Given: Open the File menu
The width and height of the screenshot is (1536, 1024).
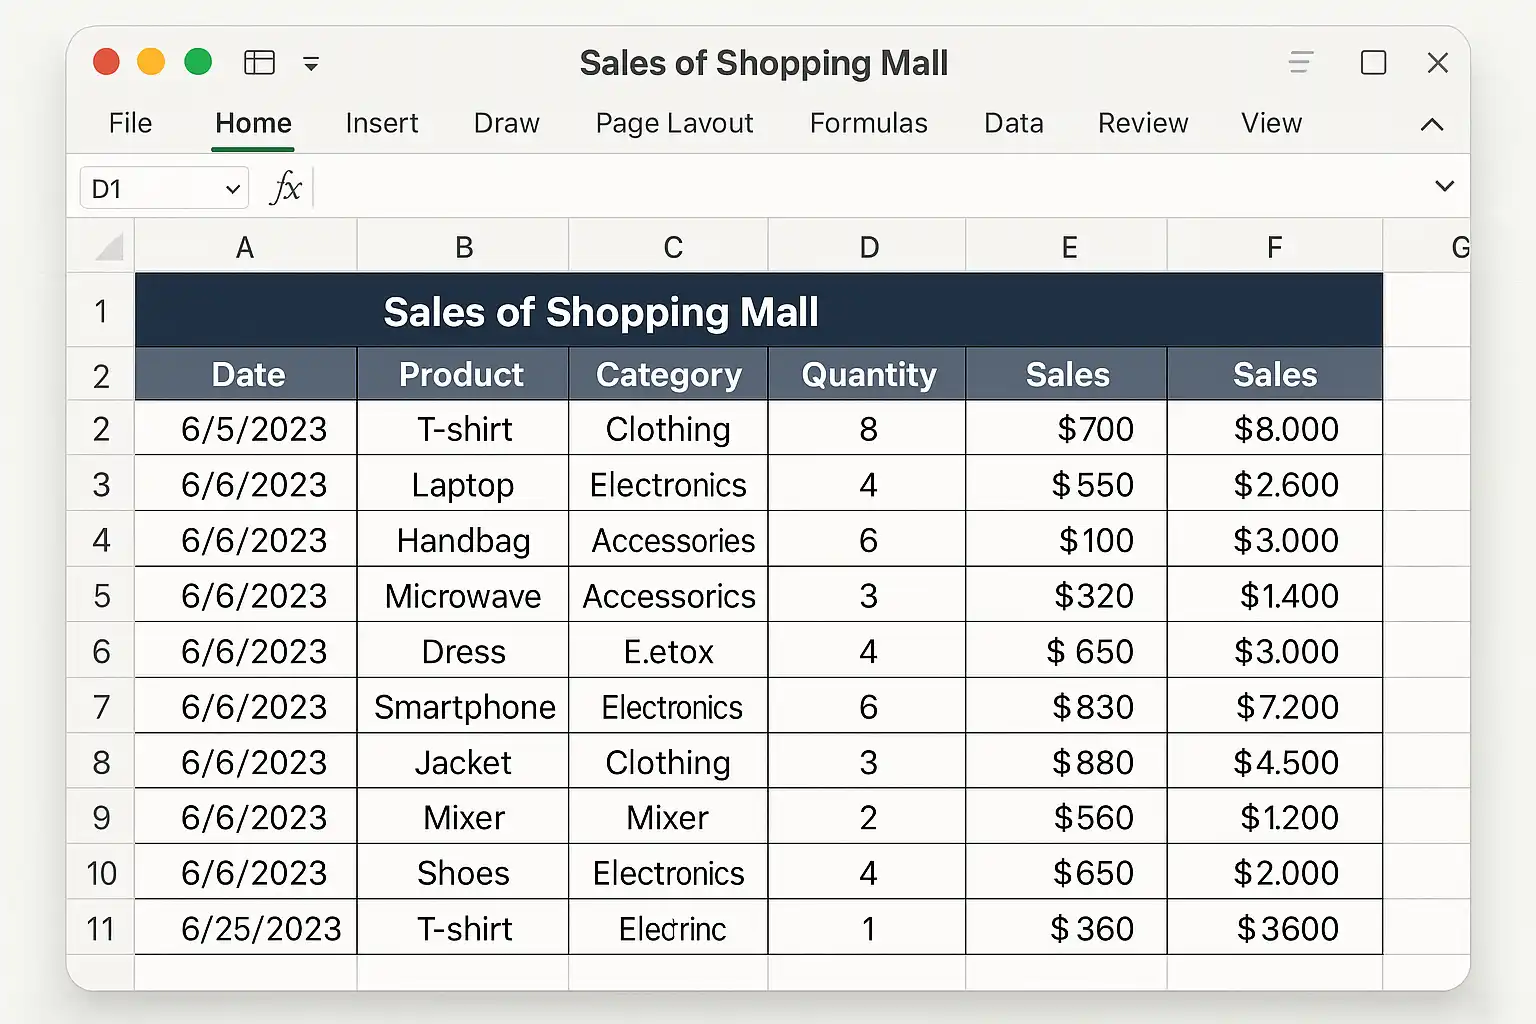Looking at the screenshot, I should [x=130, y=123].
